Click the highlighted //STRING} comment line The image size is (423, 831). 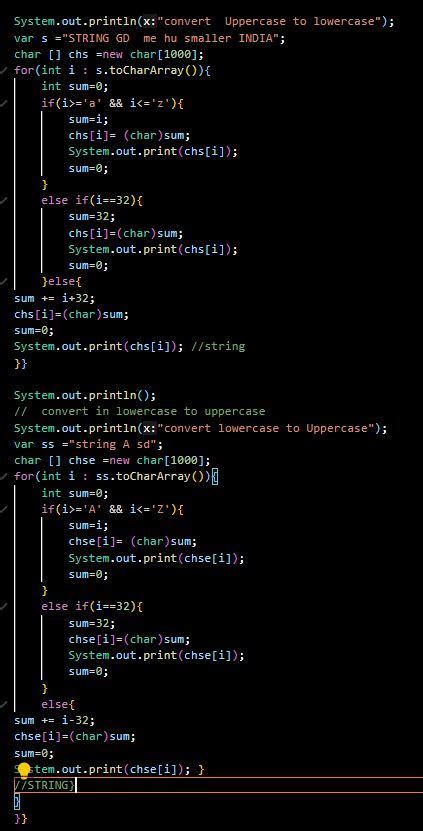(x=46, y=785)
